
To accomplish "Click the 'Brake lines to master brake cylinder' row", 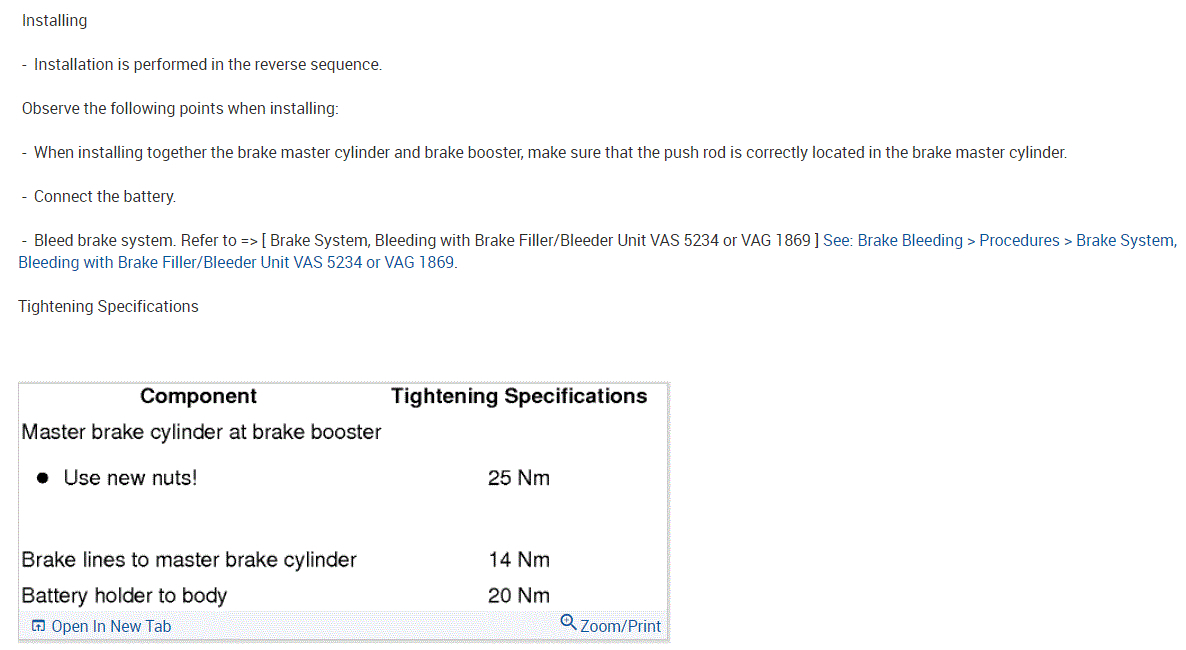I will [189, 560].
